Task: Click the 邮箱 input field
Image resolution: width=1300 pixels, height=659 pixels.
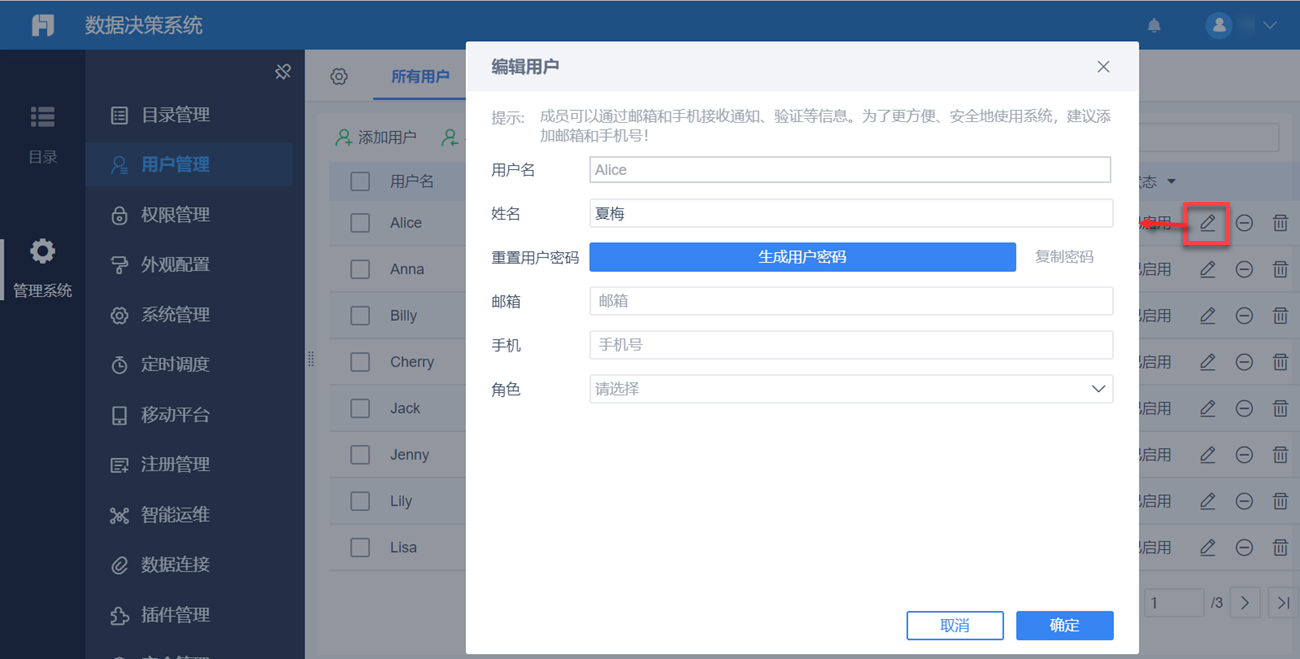Action: (x=851, y=301)
